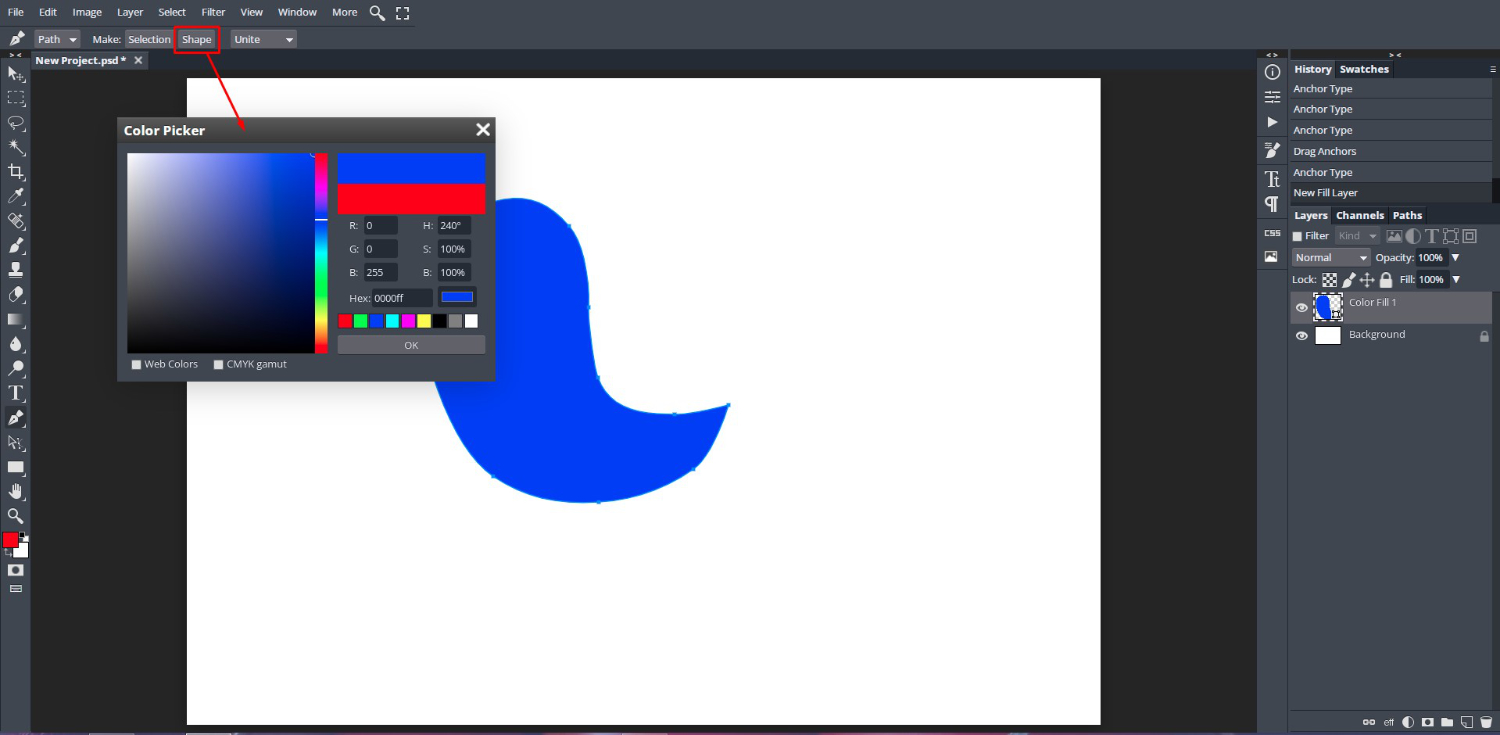Select the Dodge tool
This screenshot has height=735, width=1500.
16,368
